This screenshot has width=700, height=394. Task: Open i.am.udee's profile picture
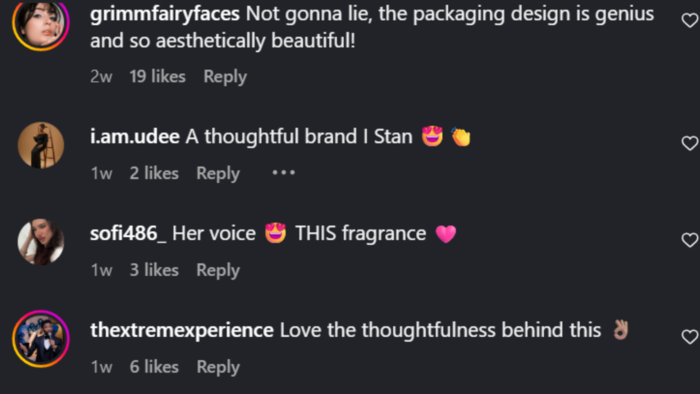[x=41, y=145]
